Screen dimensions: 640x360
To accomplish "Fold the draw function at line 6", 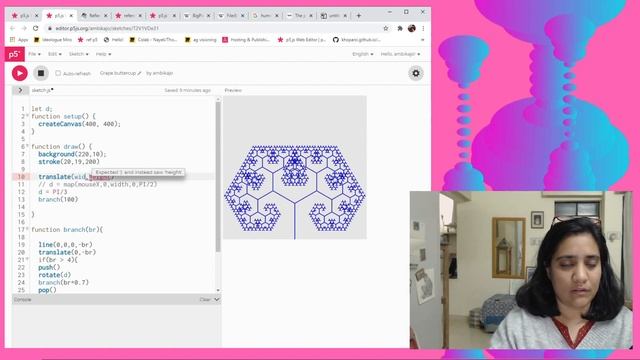I will point(27,147).
